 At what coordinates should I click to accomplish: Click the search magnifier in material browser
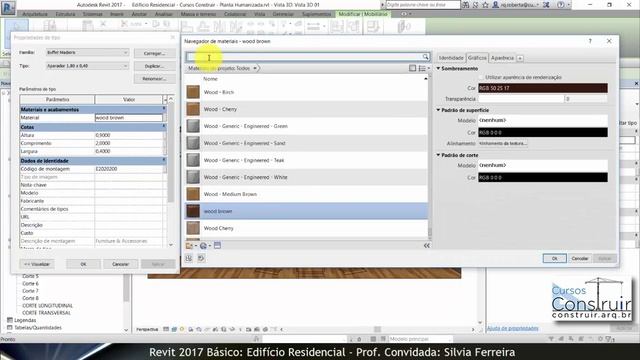tap(425, 57)
